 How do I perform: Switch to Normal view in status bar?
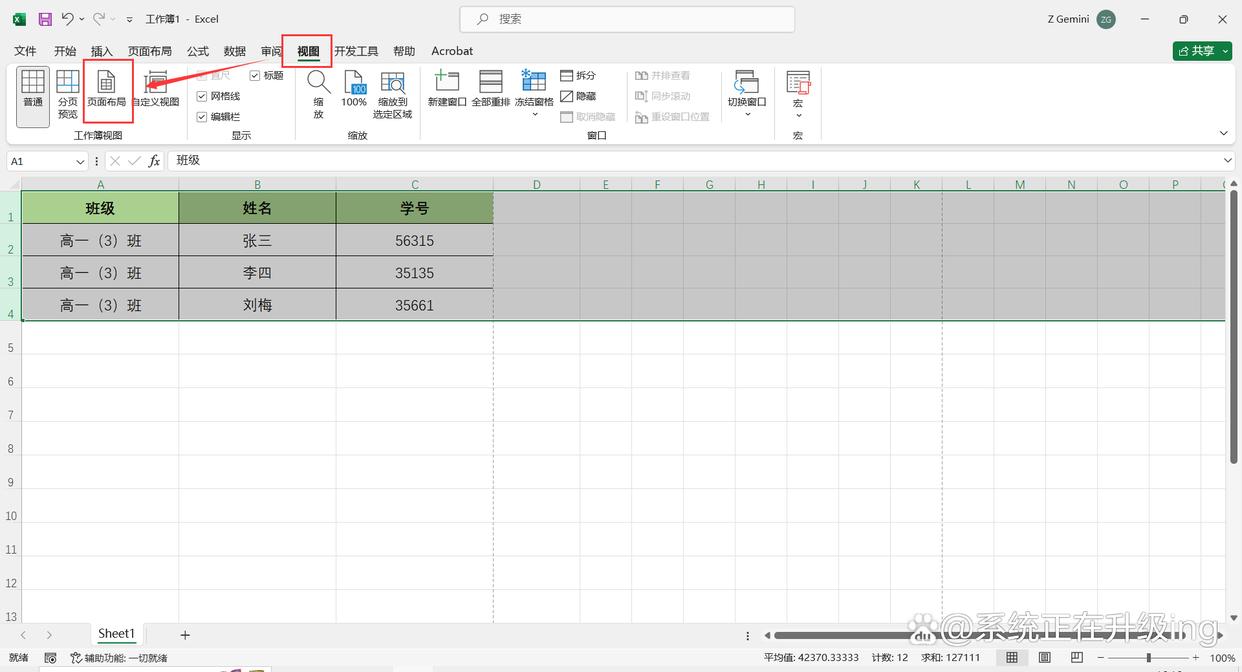(1012, 658)
